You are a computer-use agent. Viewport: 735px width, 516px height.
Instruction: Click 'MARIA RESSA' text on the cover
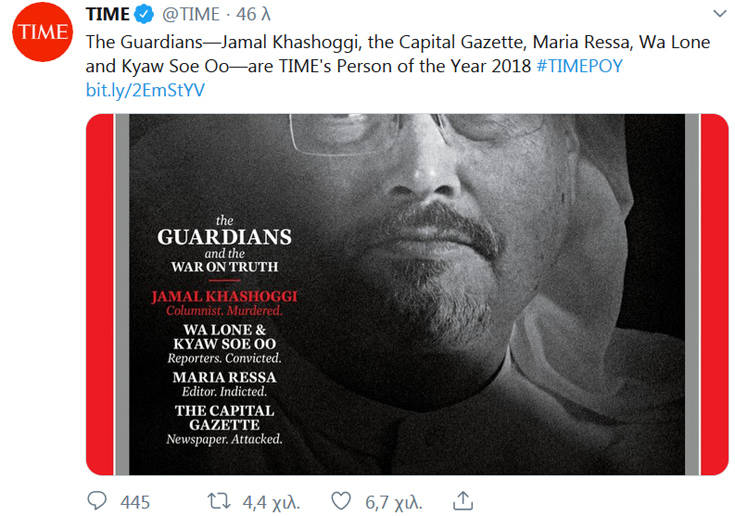(x=224, y=377)
